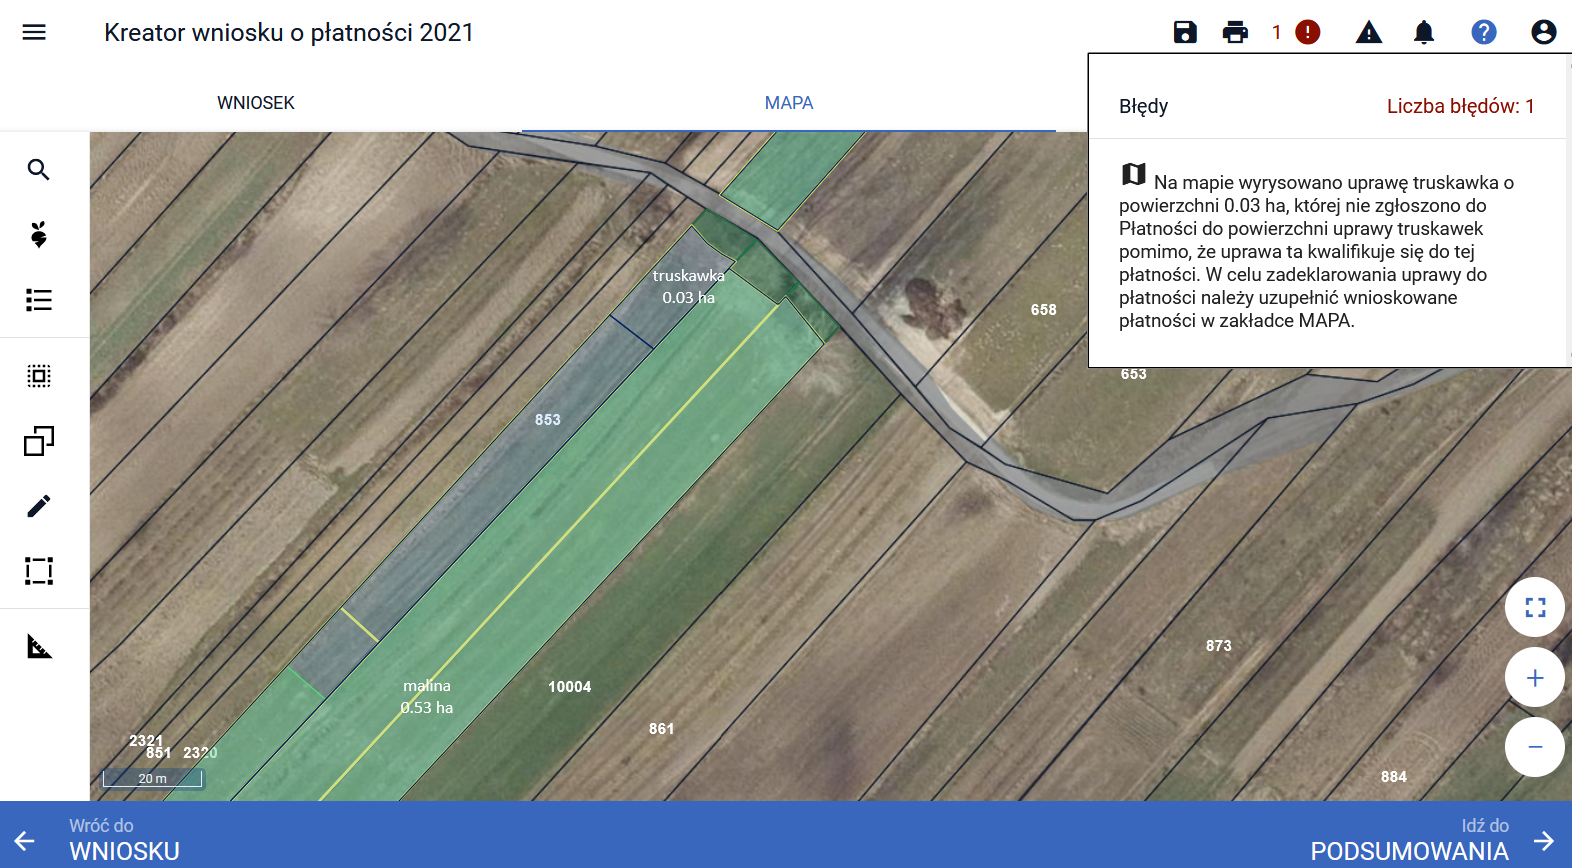Zoom in the map with plus button
The image size is (1572, 868).
coord(1534,678)
